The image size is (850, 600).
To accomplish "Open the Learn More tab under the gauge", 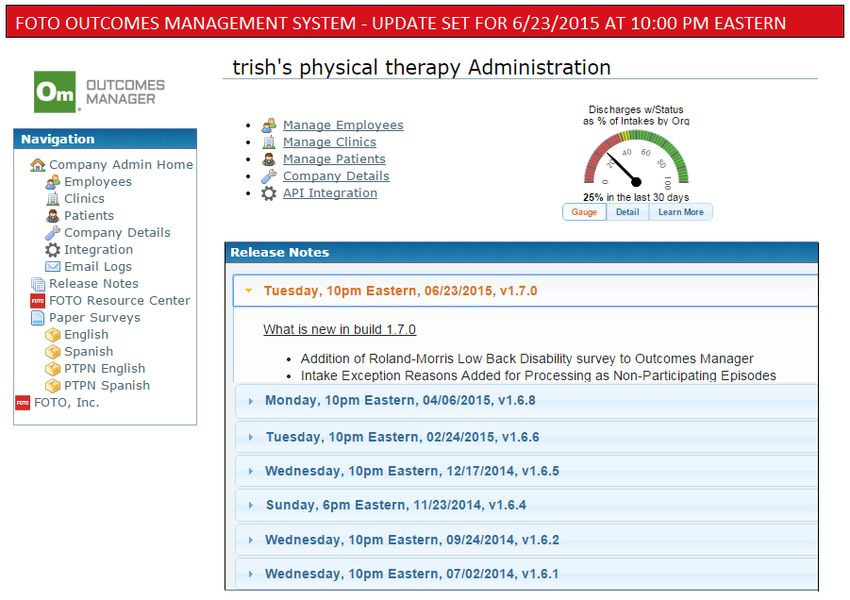I will click(x=681, y=212).
